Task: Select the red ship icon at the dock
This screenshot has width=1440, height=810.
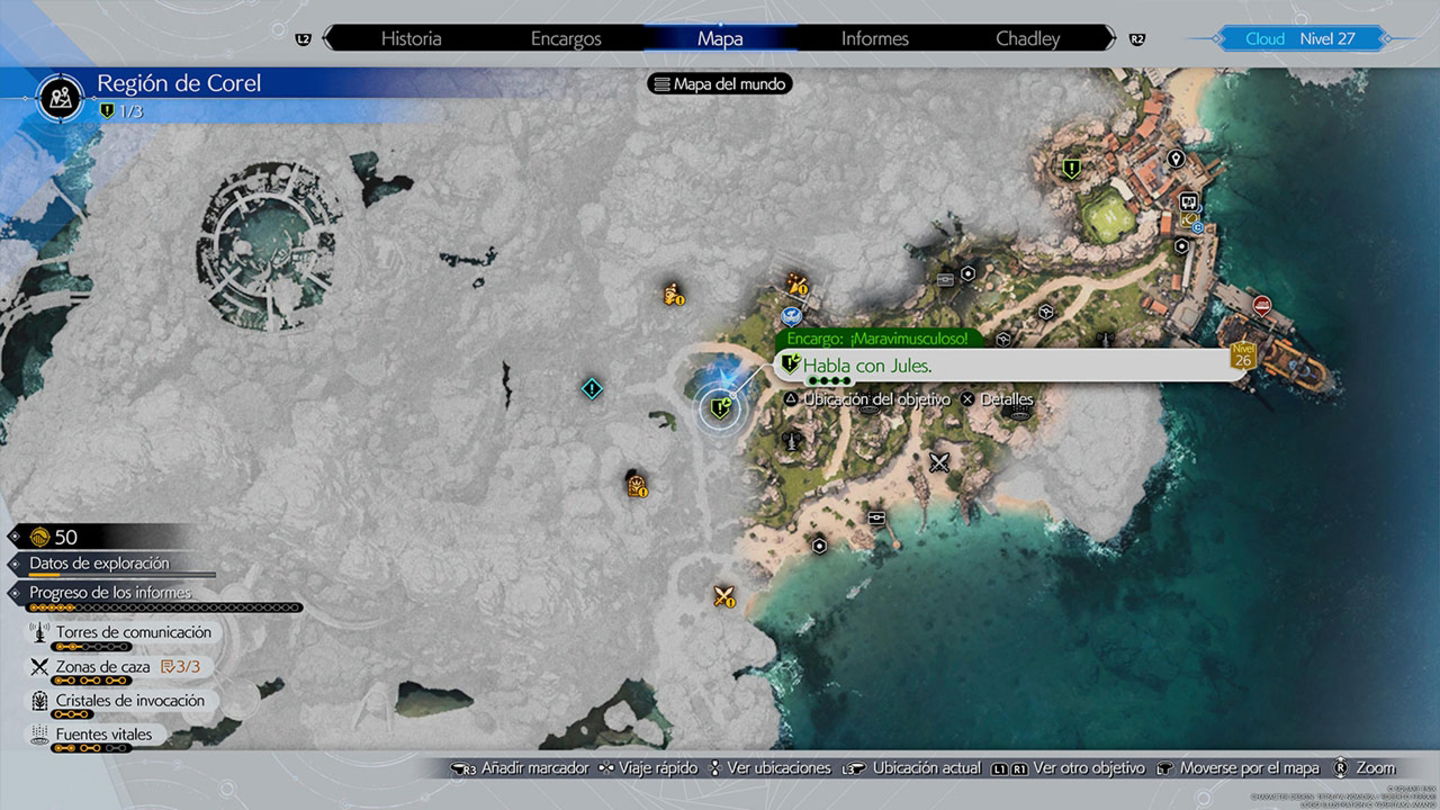Action: click(x=1261, y=305)
